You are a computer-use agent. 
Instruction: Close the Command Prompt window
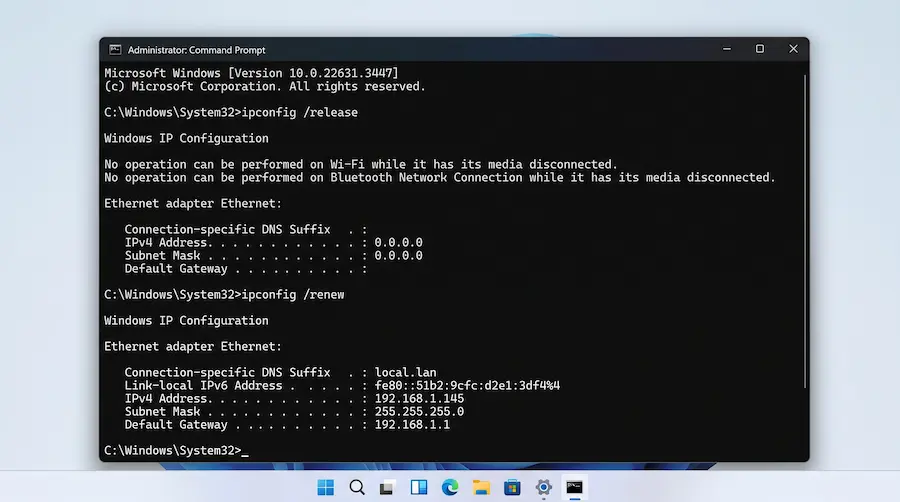pyautogui.click(x=793, y=49)
